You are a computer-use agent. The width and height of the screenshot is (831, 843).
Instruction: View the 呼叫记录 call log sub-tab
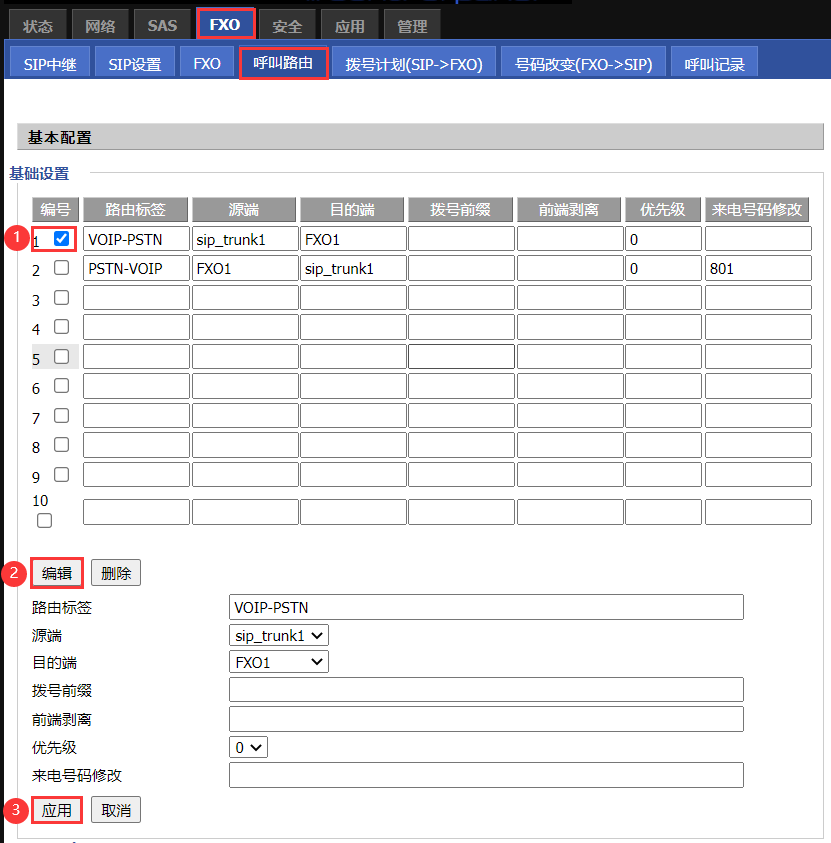tap(714, 64)
